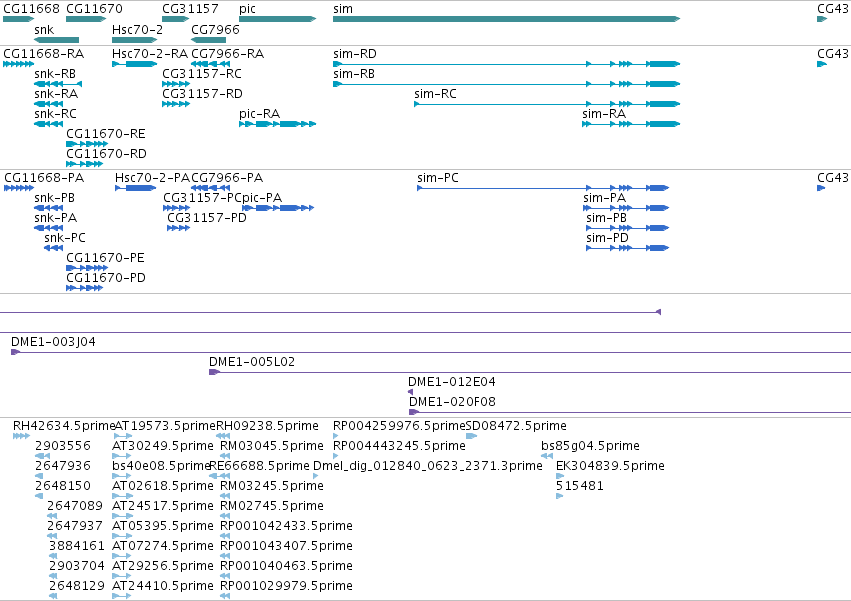Select the RP004259976.5prime EST label
851x601 pixels.
click(399, 426)
